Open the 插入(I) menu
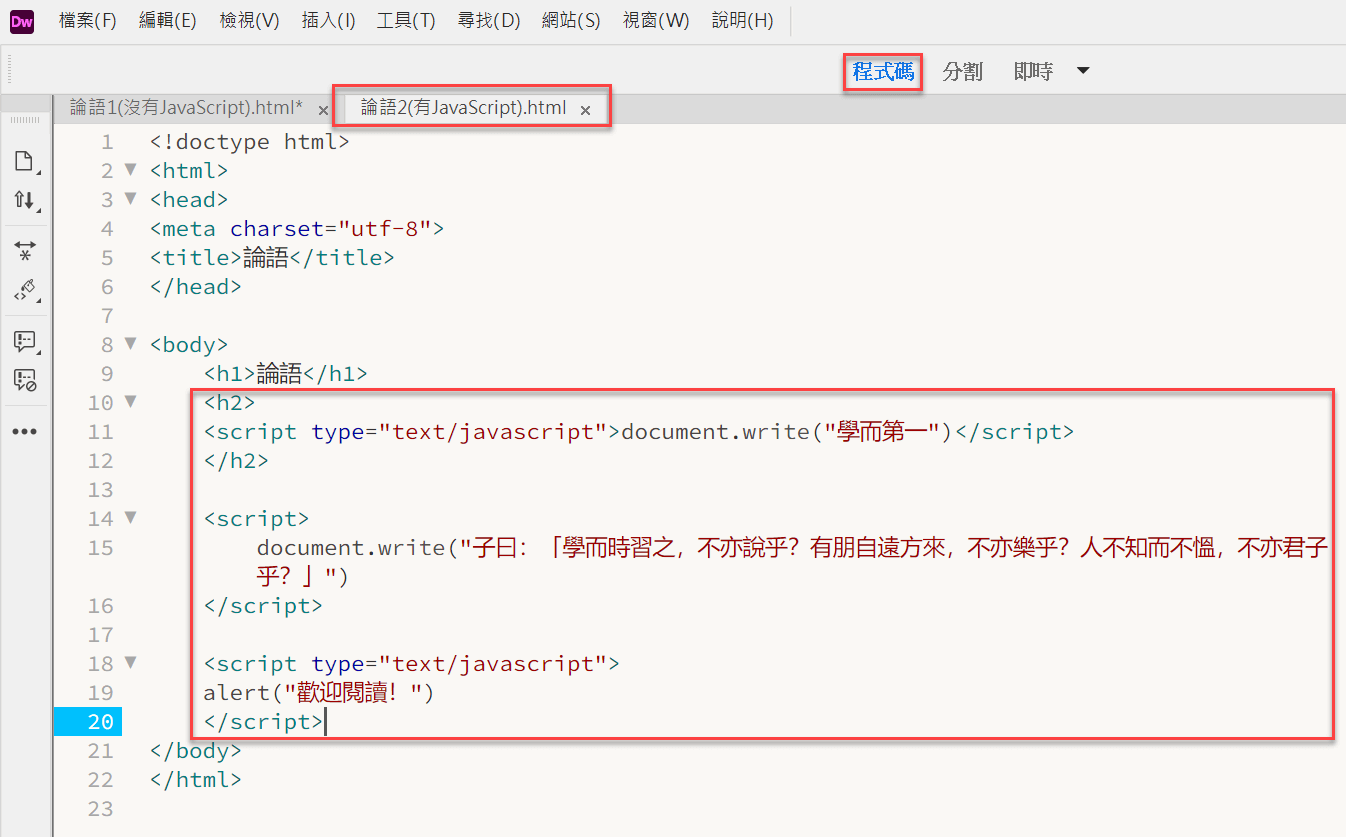 click(x=329, y=21)
